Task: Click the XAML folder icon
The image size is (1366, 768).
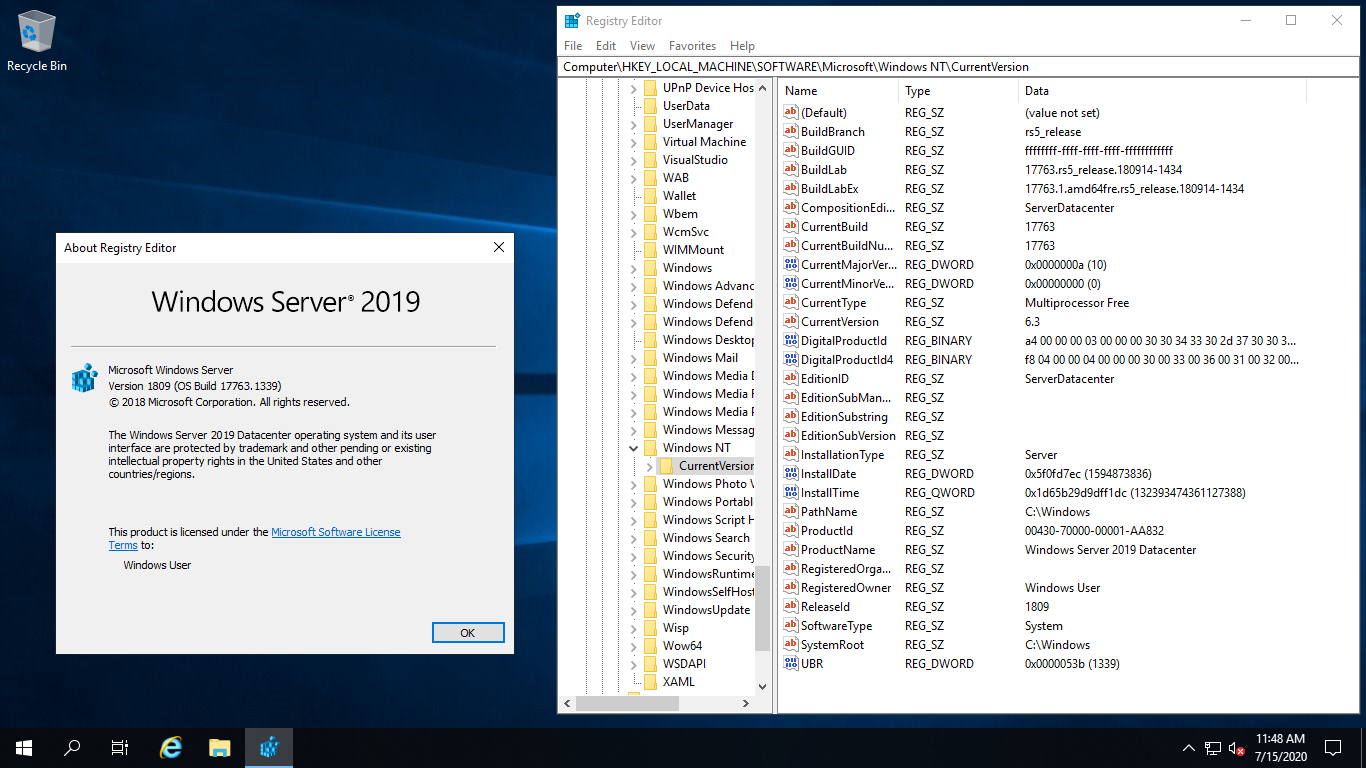Action: point(650,682)
